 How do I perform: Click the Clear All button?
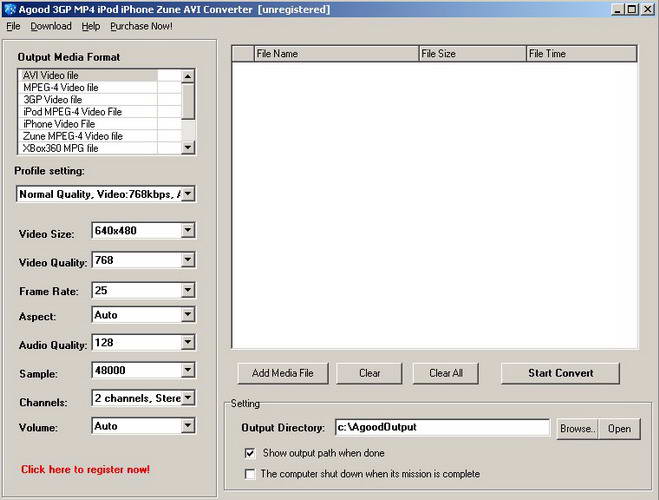[x=446, y=373]
